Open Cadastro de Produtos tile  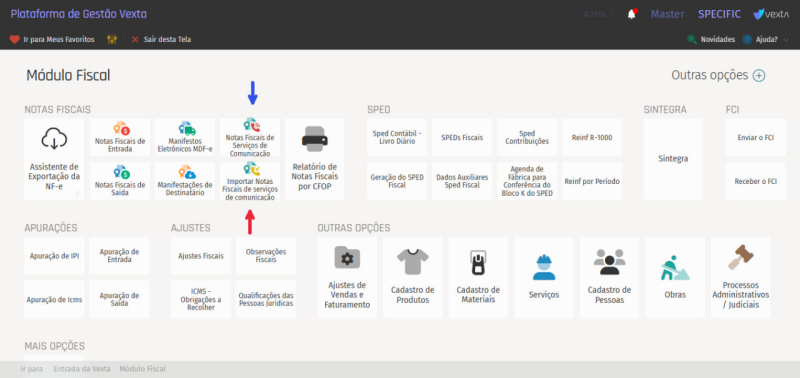click(413, 277)
